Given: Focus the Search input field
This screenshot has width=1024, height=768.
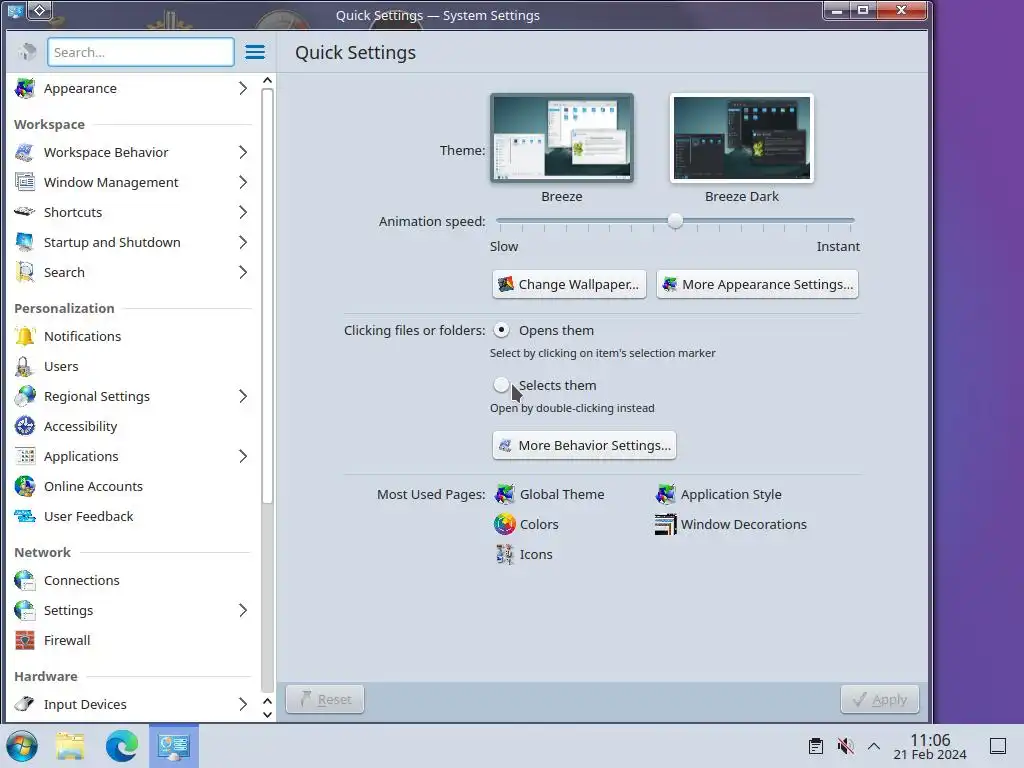Looking at the screenshot, I should (140, 52).
